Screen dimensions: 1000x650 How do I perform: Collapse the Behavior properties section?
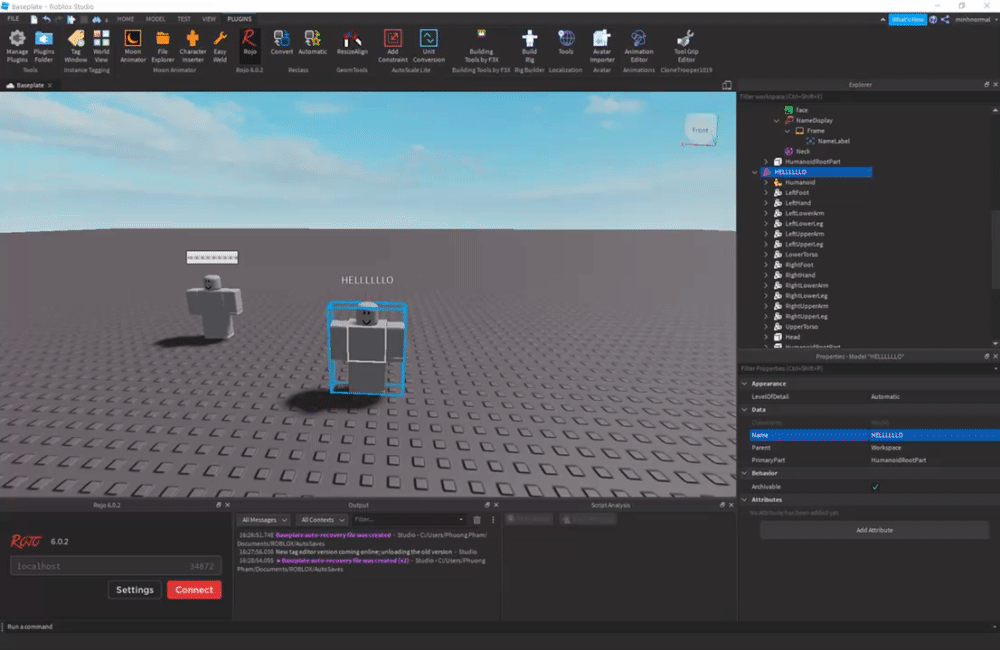pos(744,473)
